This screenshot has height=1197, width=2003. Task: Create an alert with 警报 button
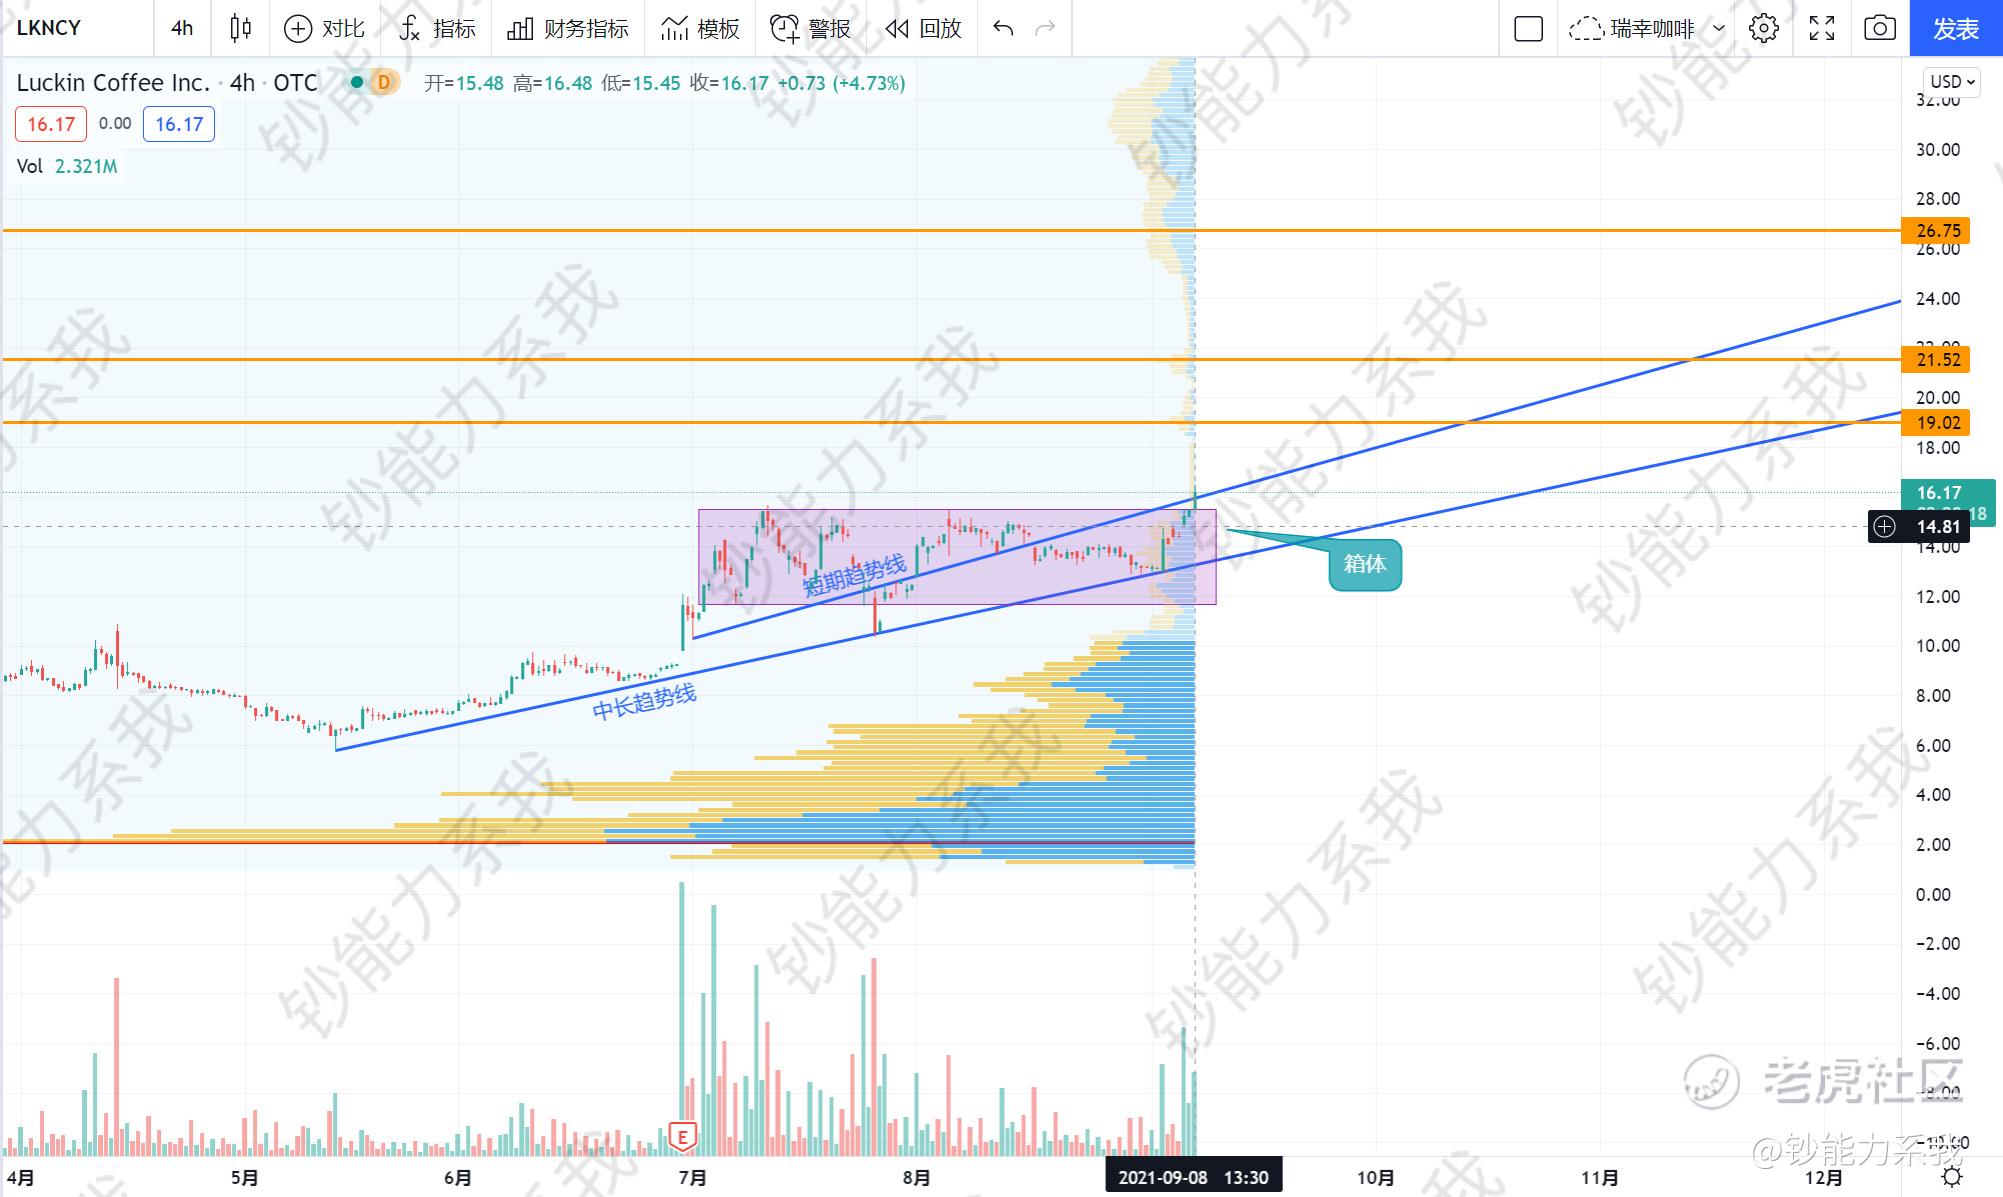(x=810, y=28)
